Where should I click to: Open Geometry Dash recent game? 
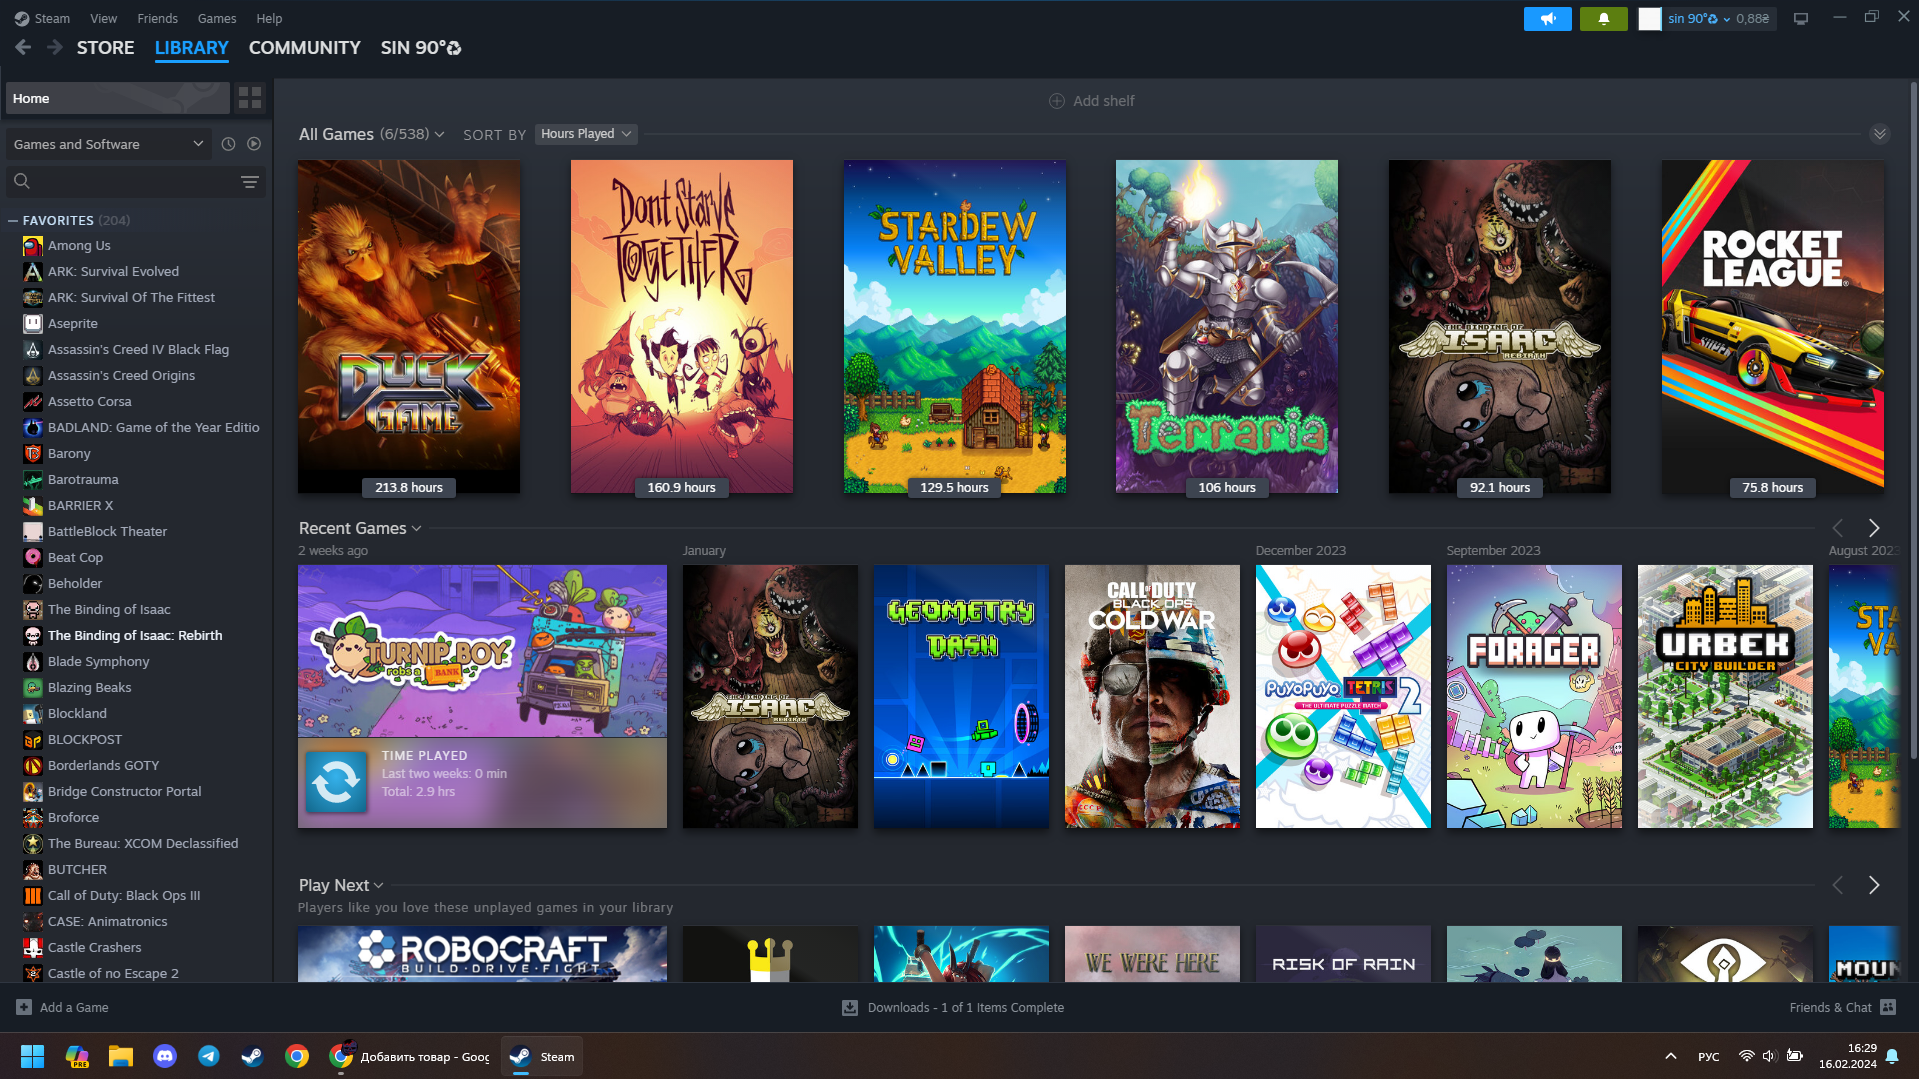coord(961,696)
